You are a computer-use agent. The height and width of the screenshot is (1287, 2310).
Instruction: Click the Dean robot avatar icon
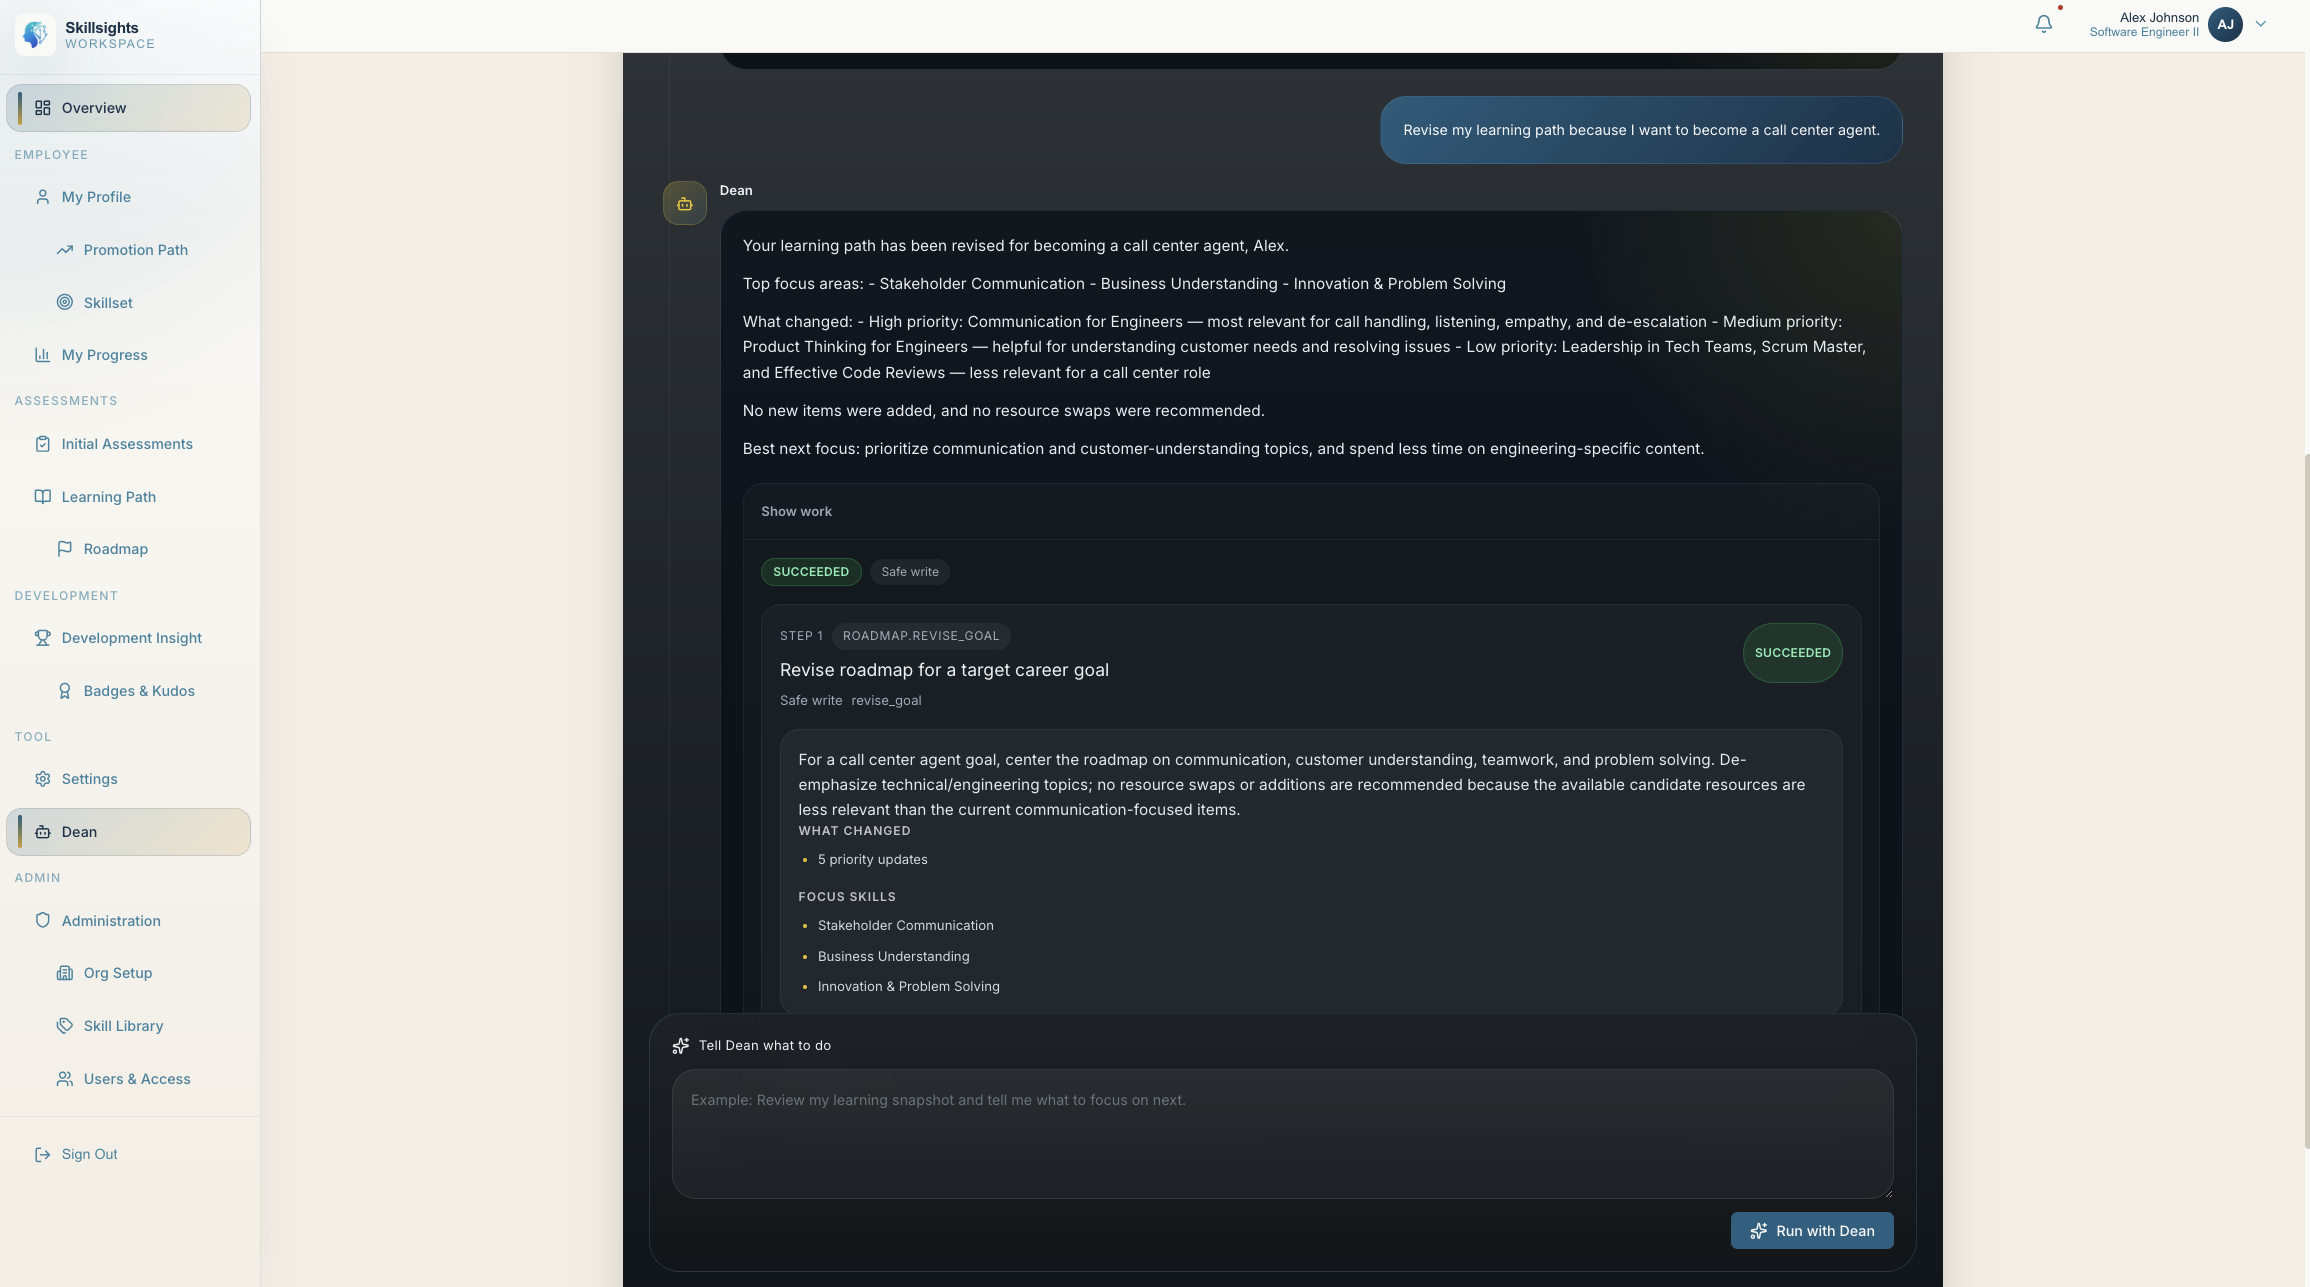tap(684, 203)
